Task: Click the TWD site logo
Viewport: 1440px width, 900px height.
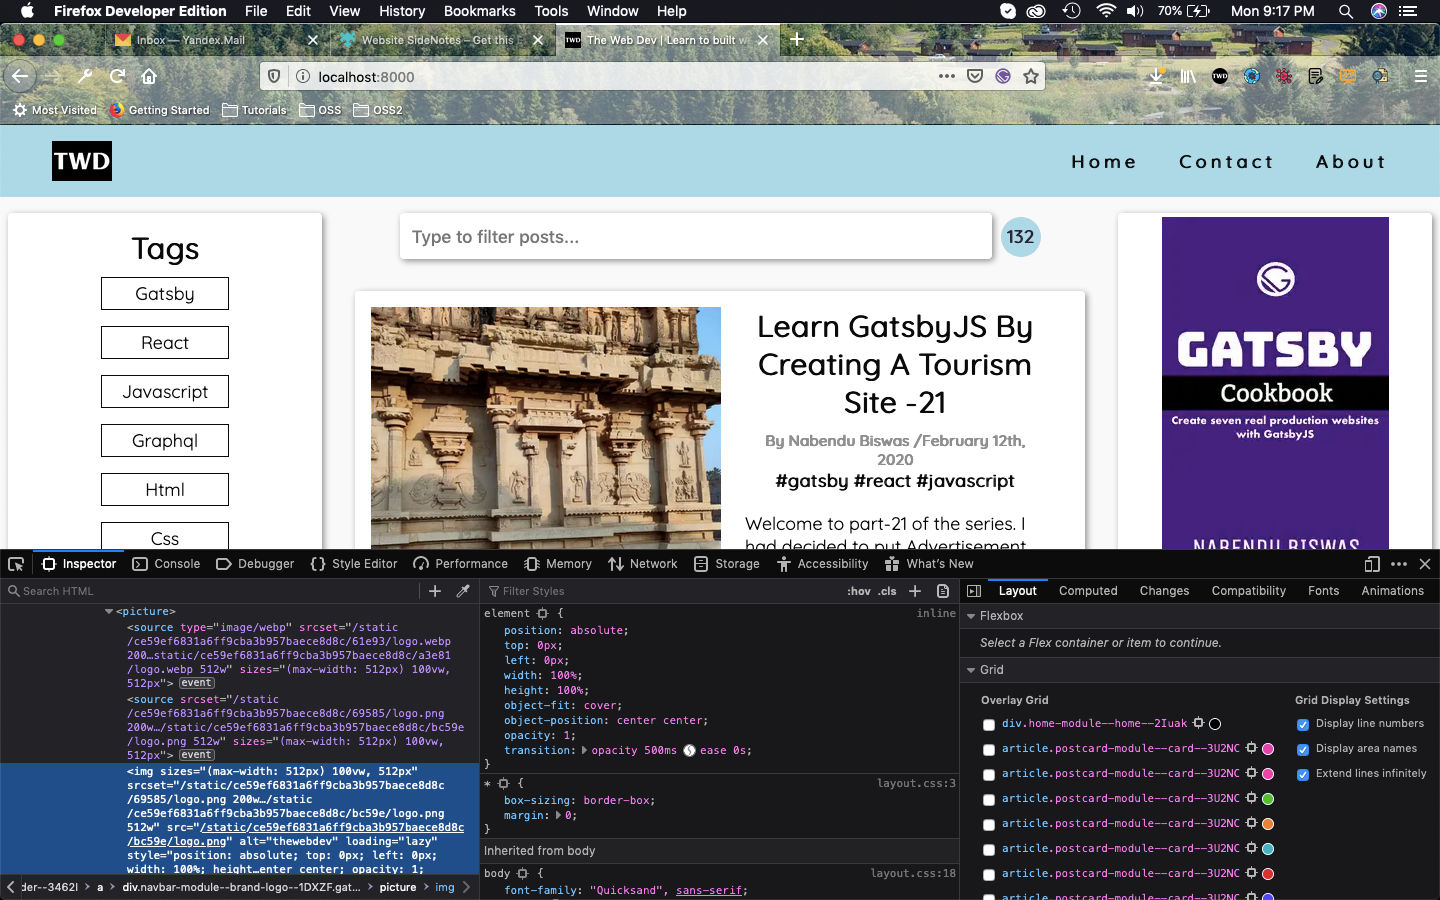Action: pyautogui.click(x=82, y=161)
